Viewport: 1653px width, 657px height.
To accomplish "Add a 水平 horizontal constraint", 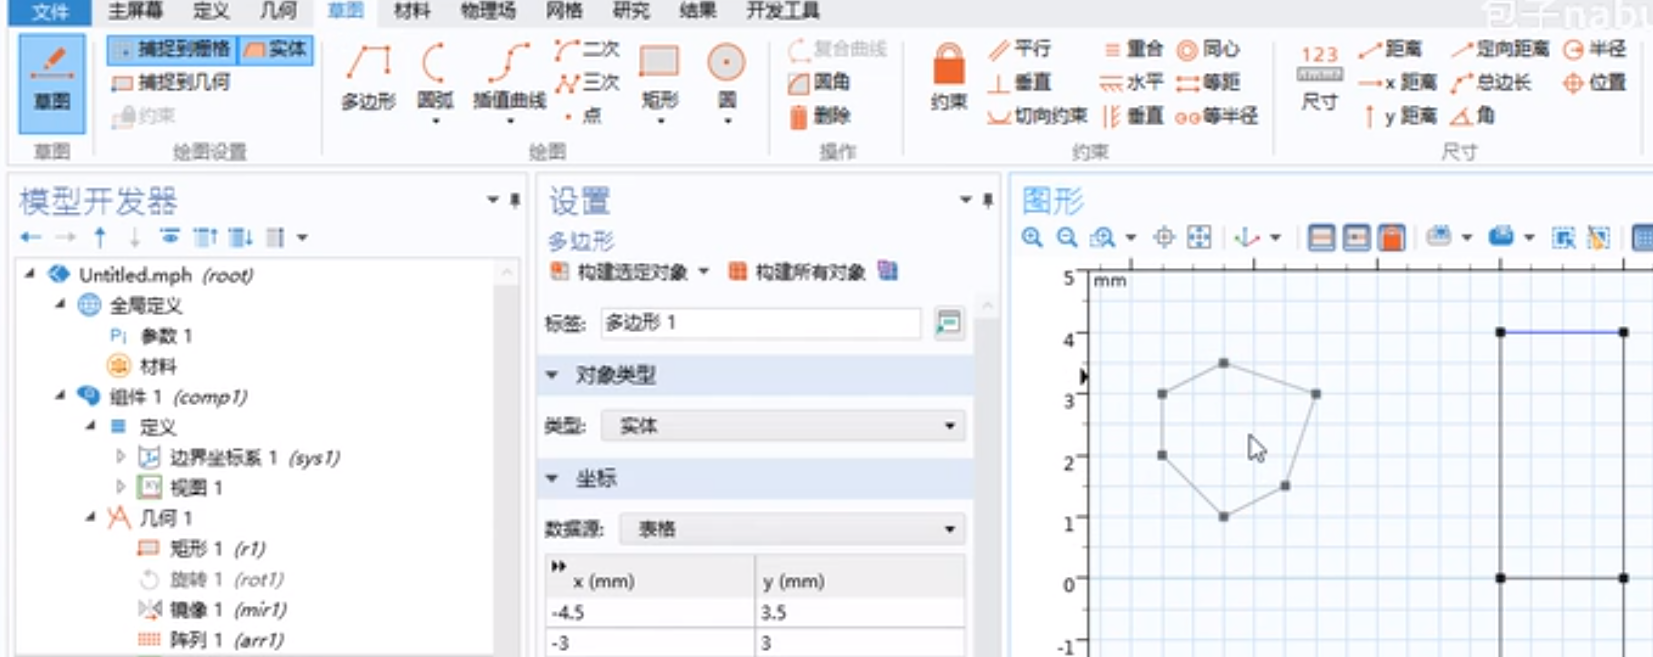I will coord(1133,82).
